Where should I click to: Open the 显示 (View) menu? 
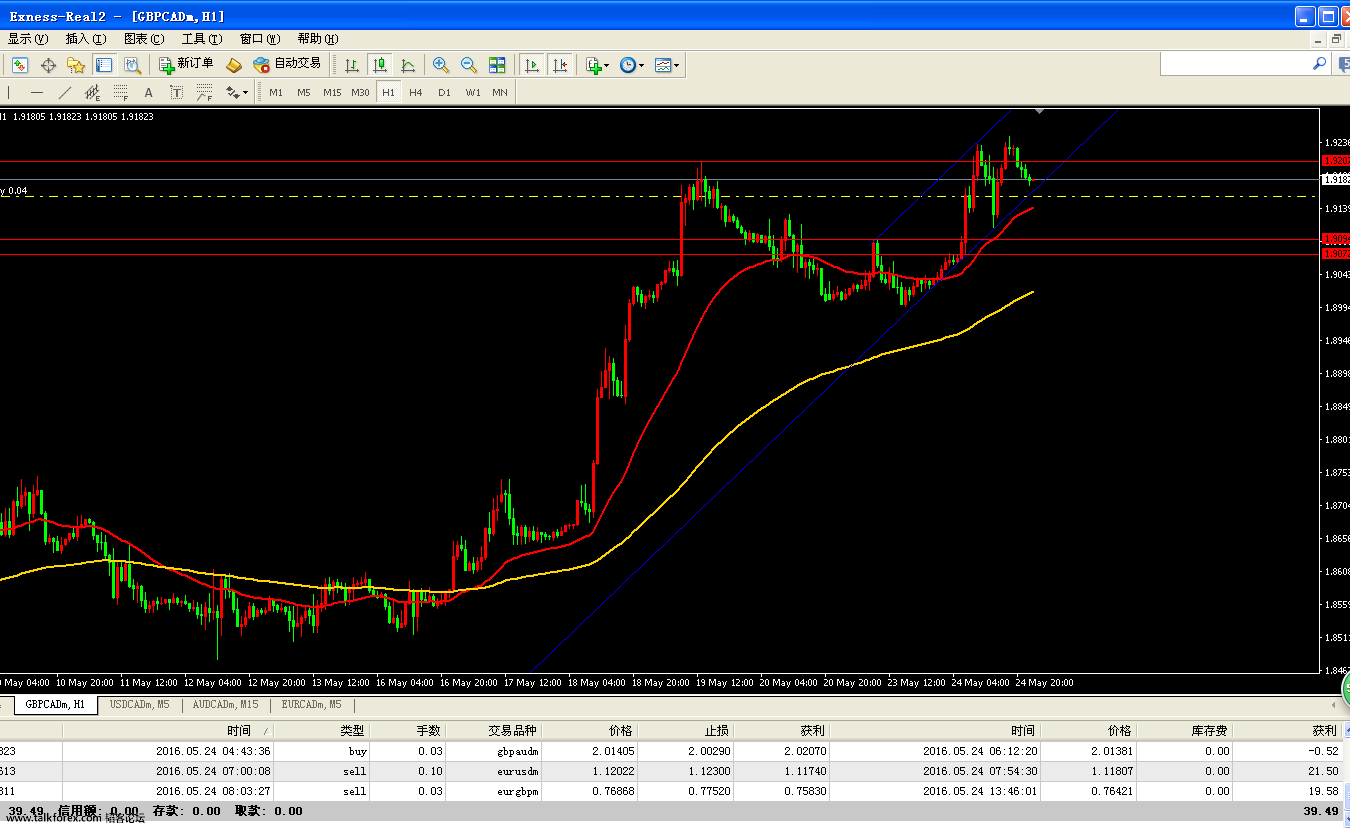27,39
